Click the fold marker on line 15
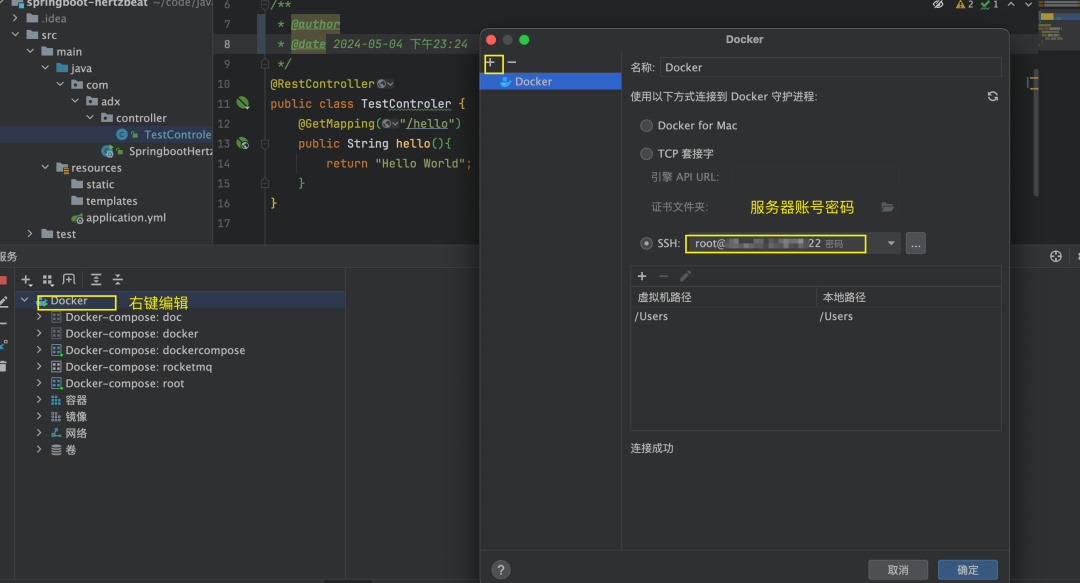1080x583 pixels. pyautogui.click(x=264, y=183)
